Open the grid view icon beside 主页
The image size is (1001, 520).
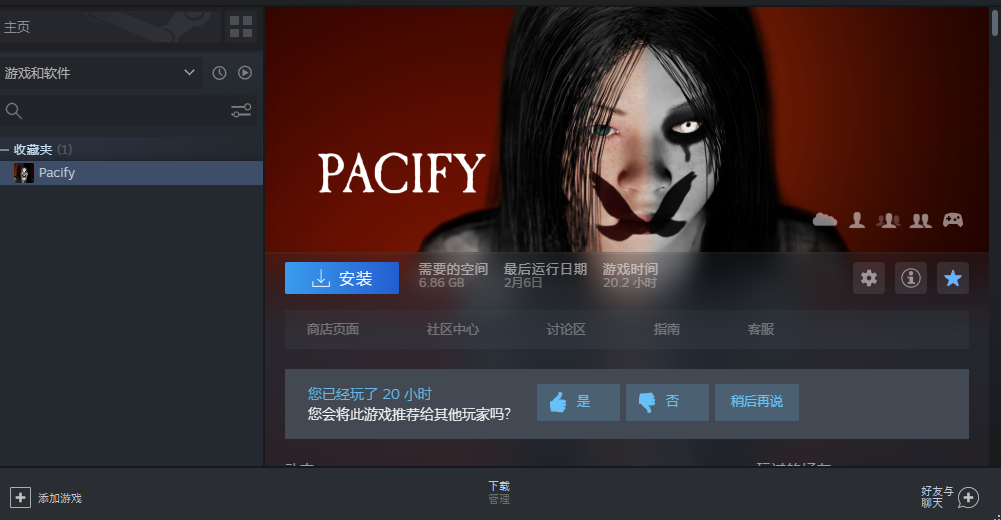[x=241, y=27]
